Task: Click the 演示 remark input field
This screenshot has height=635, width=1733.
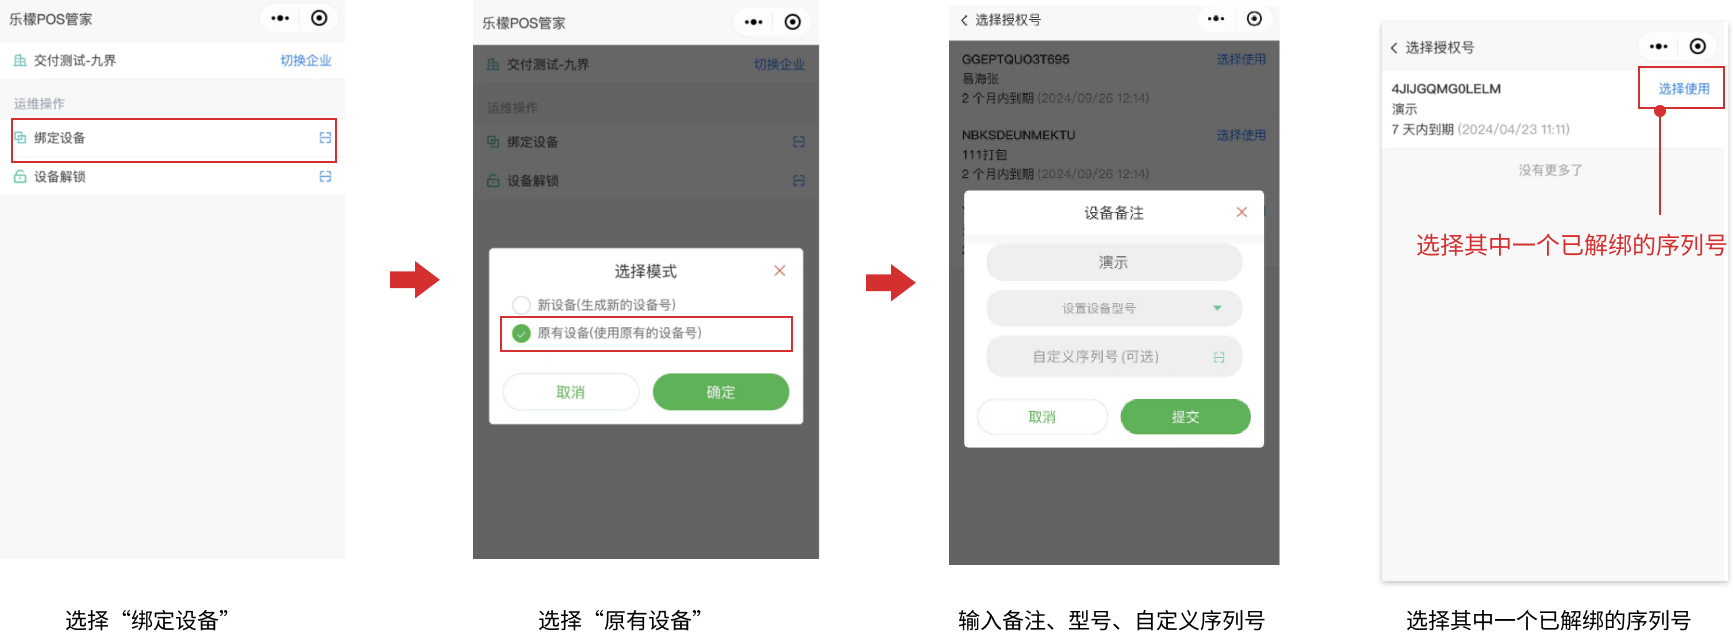Action: pyautogui.click(x=1114, y=262)
